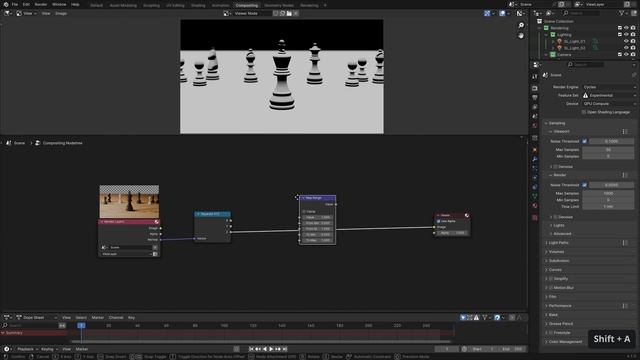Click the Blender logo icon
This screenshot has height=360, width=640.
(x=5, y=4)
